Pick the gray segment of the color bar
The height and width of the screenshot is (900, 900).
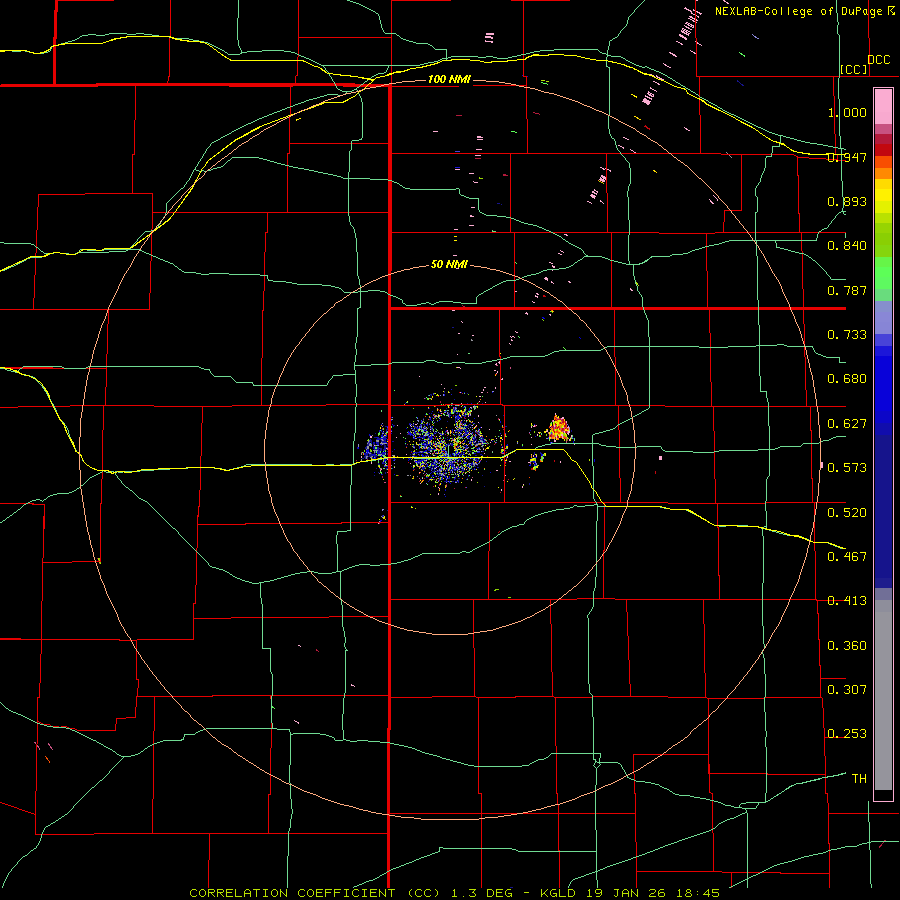point(883,695)
